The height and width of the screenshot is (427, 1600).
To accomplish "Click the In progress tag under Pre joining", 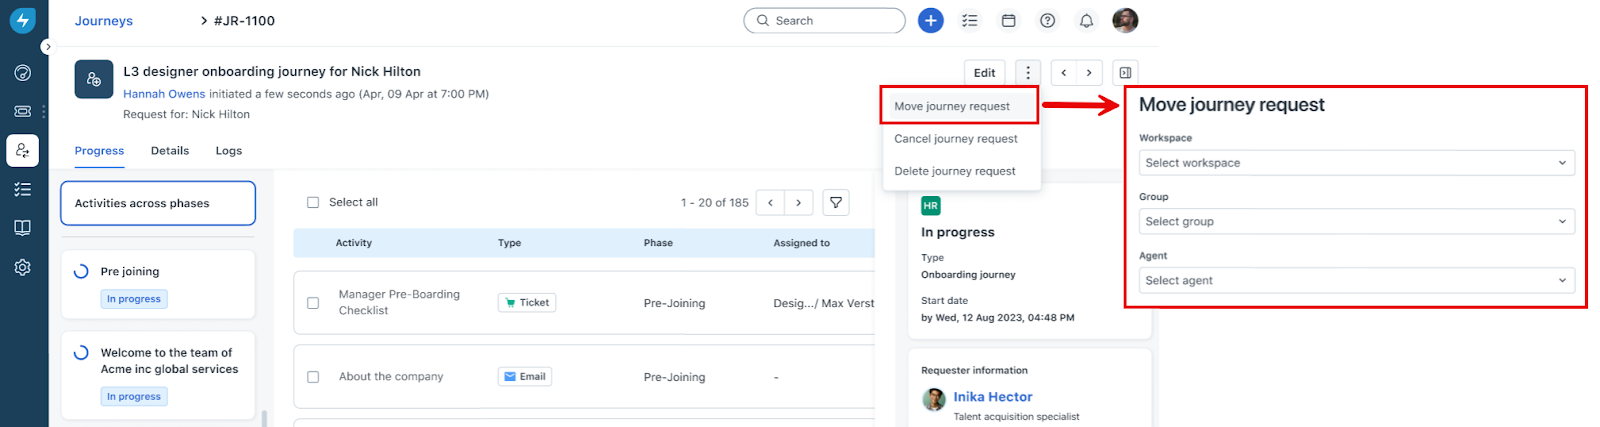I will (x=134, y=299).
